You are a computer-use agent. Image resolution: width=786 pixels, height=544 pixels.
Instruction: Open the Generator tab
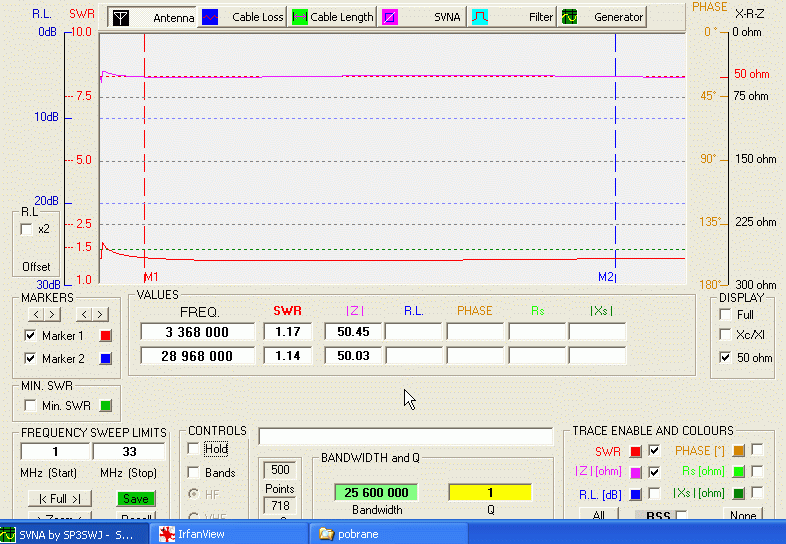[x=602, y=17]
